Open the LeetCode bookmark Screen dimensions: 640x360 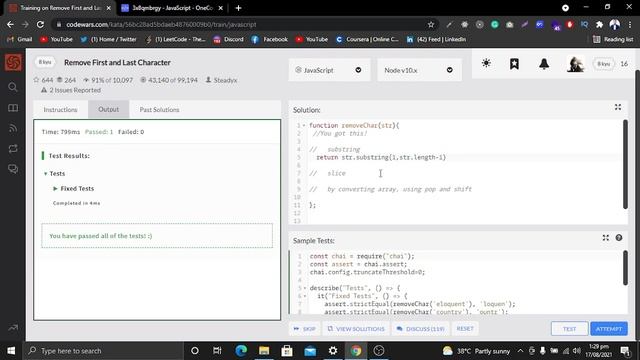[x=176, y=39]
